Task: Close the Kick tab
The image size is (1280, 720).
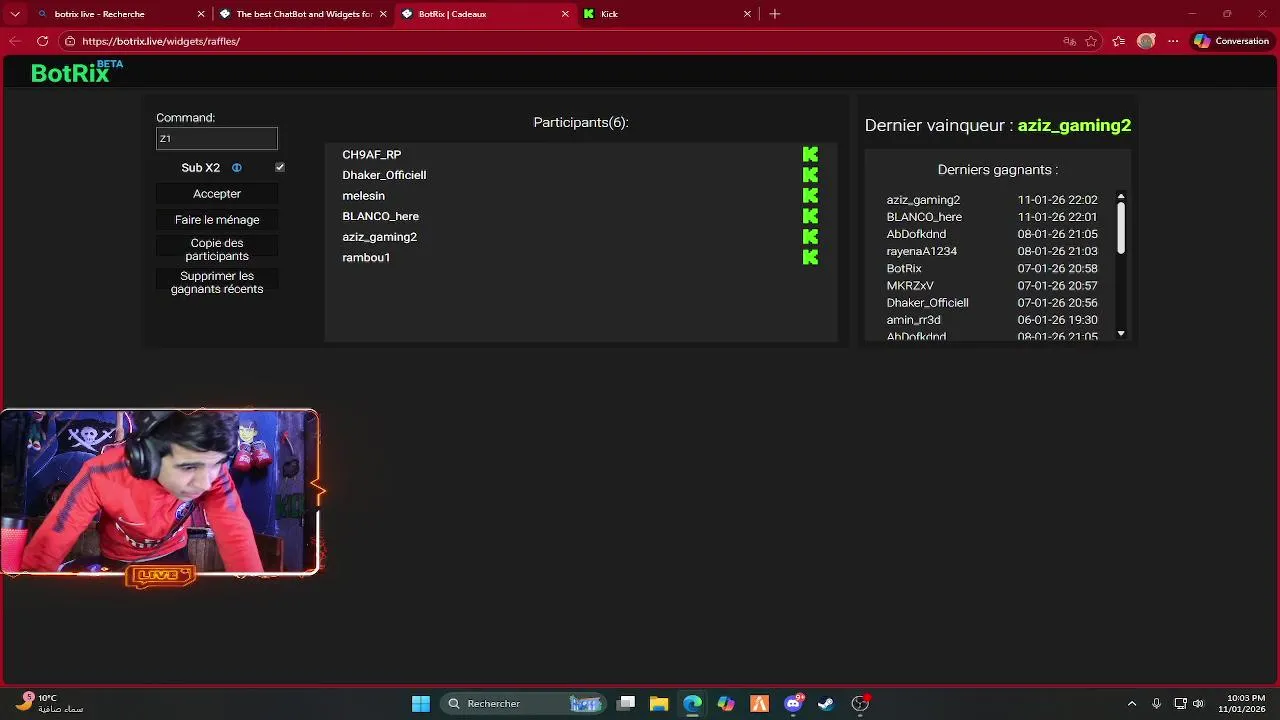Action: tap(747, 14)
